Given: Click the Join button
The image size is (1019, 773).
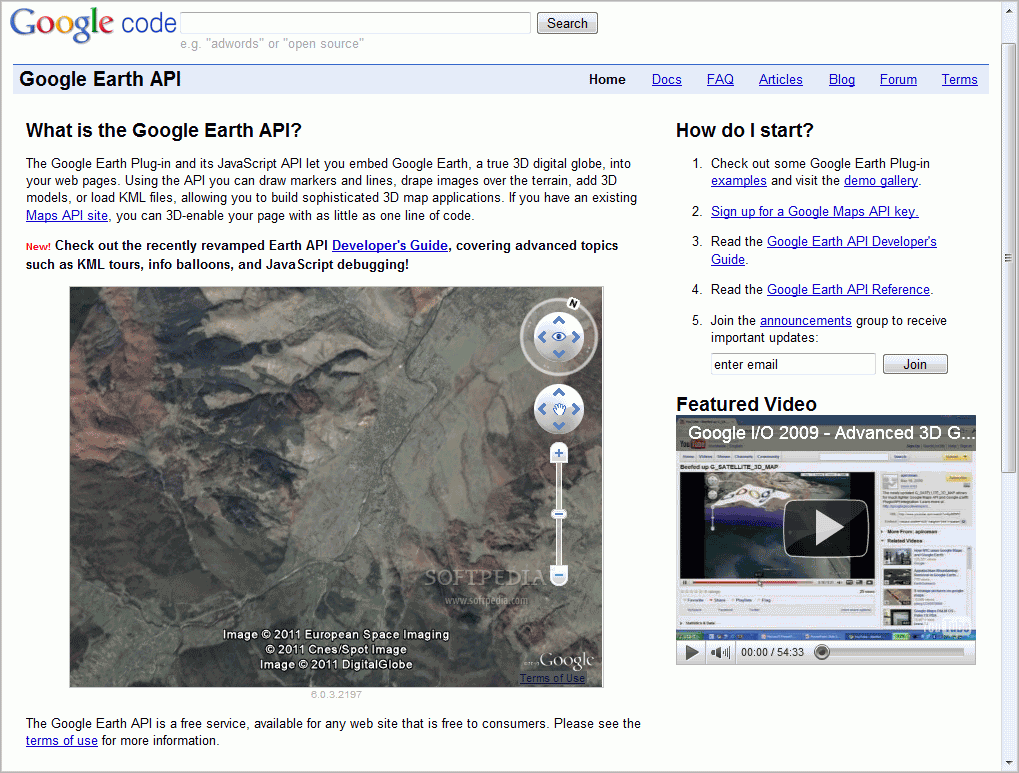Looking at the screenshot, I should [x=915, y=364].
